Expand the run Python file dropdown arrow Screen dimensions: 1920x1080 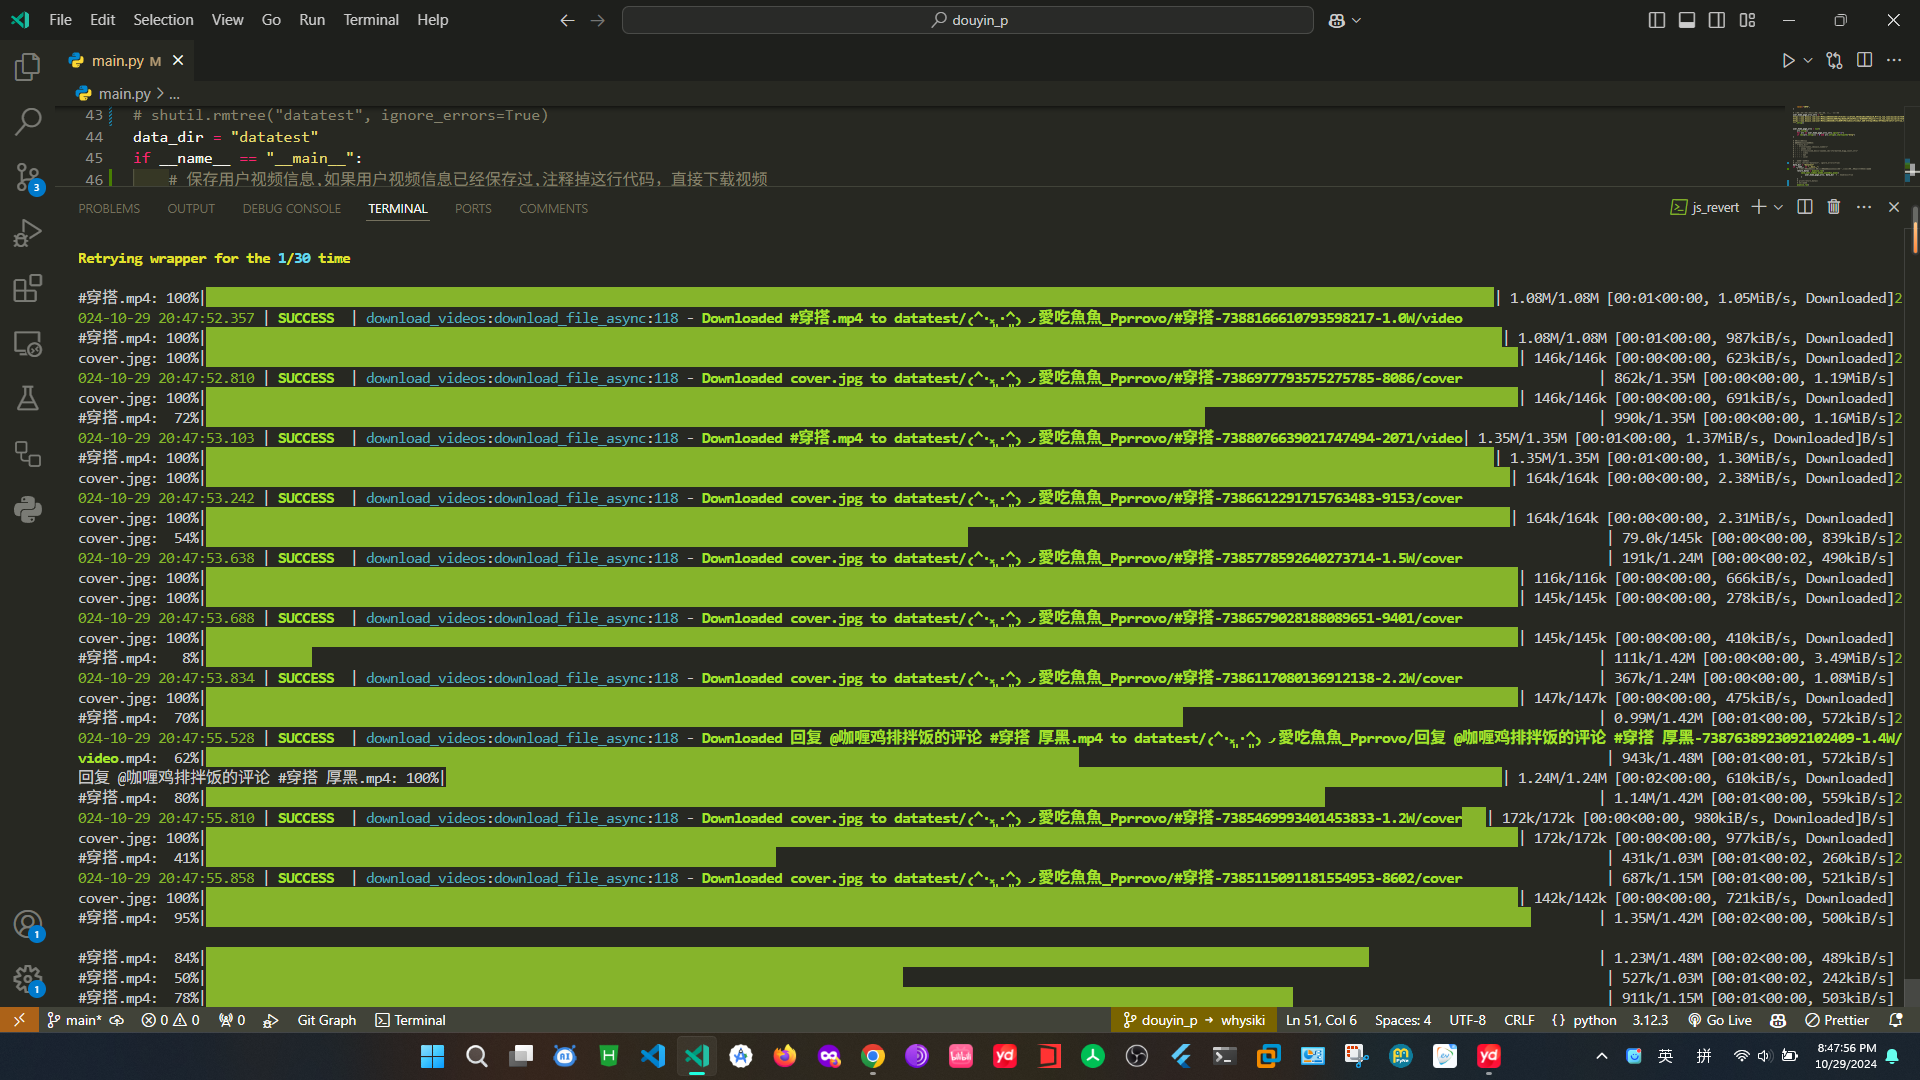(x=1808, y=61)
